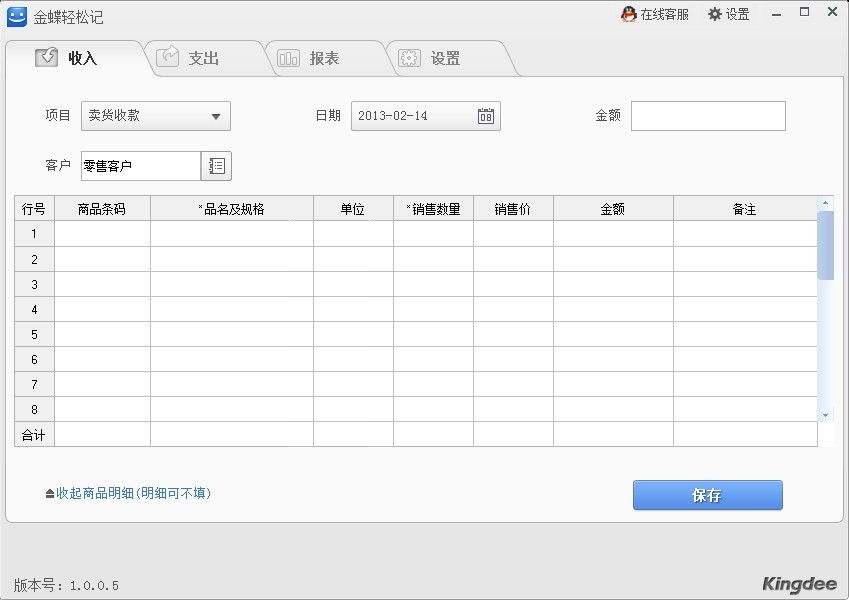
Task: Collapse product details via 收起商品明细
Action: [128, 493]
